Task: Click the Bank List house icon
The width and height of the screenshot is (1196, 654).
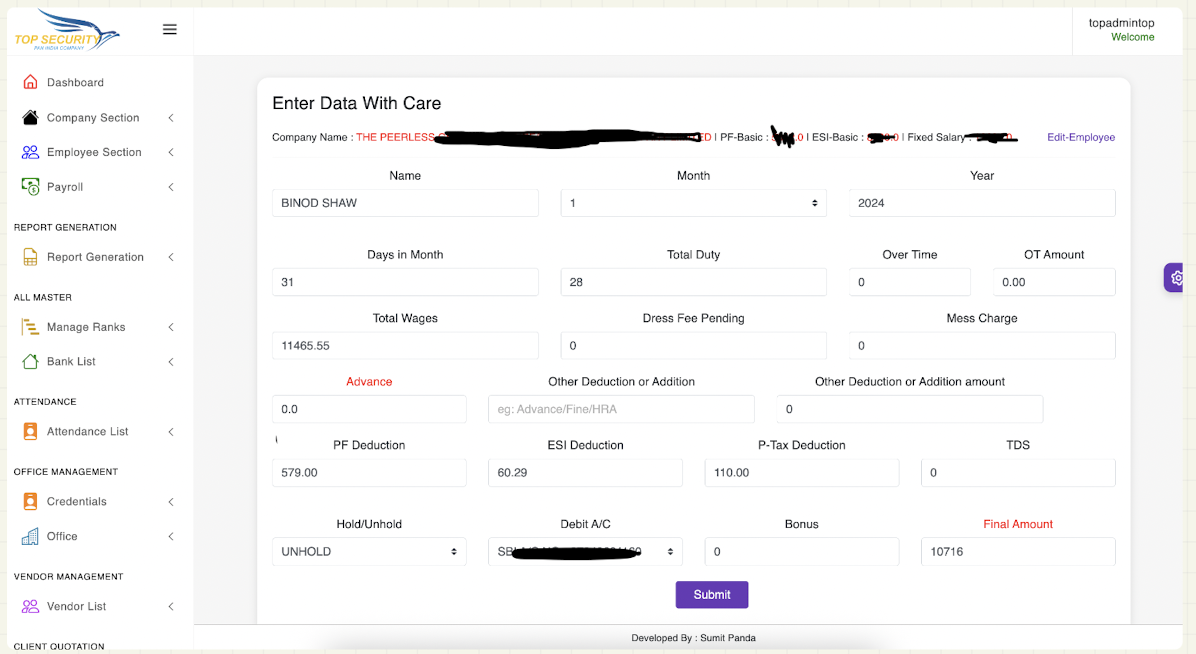Action: tap(30, 362)
